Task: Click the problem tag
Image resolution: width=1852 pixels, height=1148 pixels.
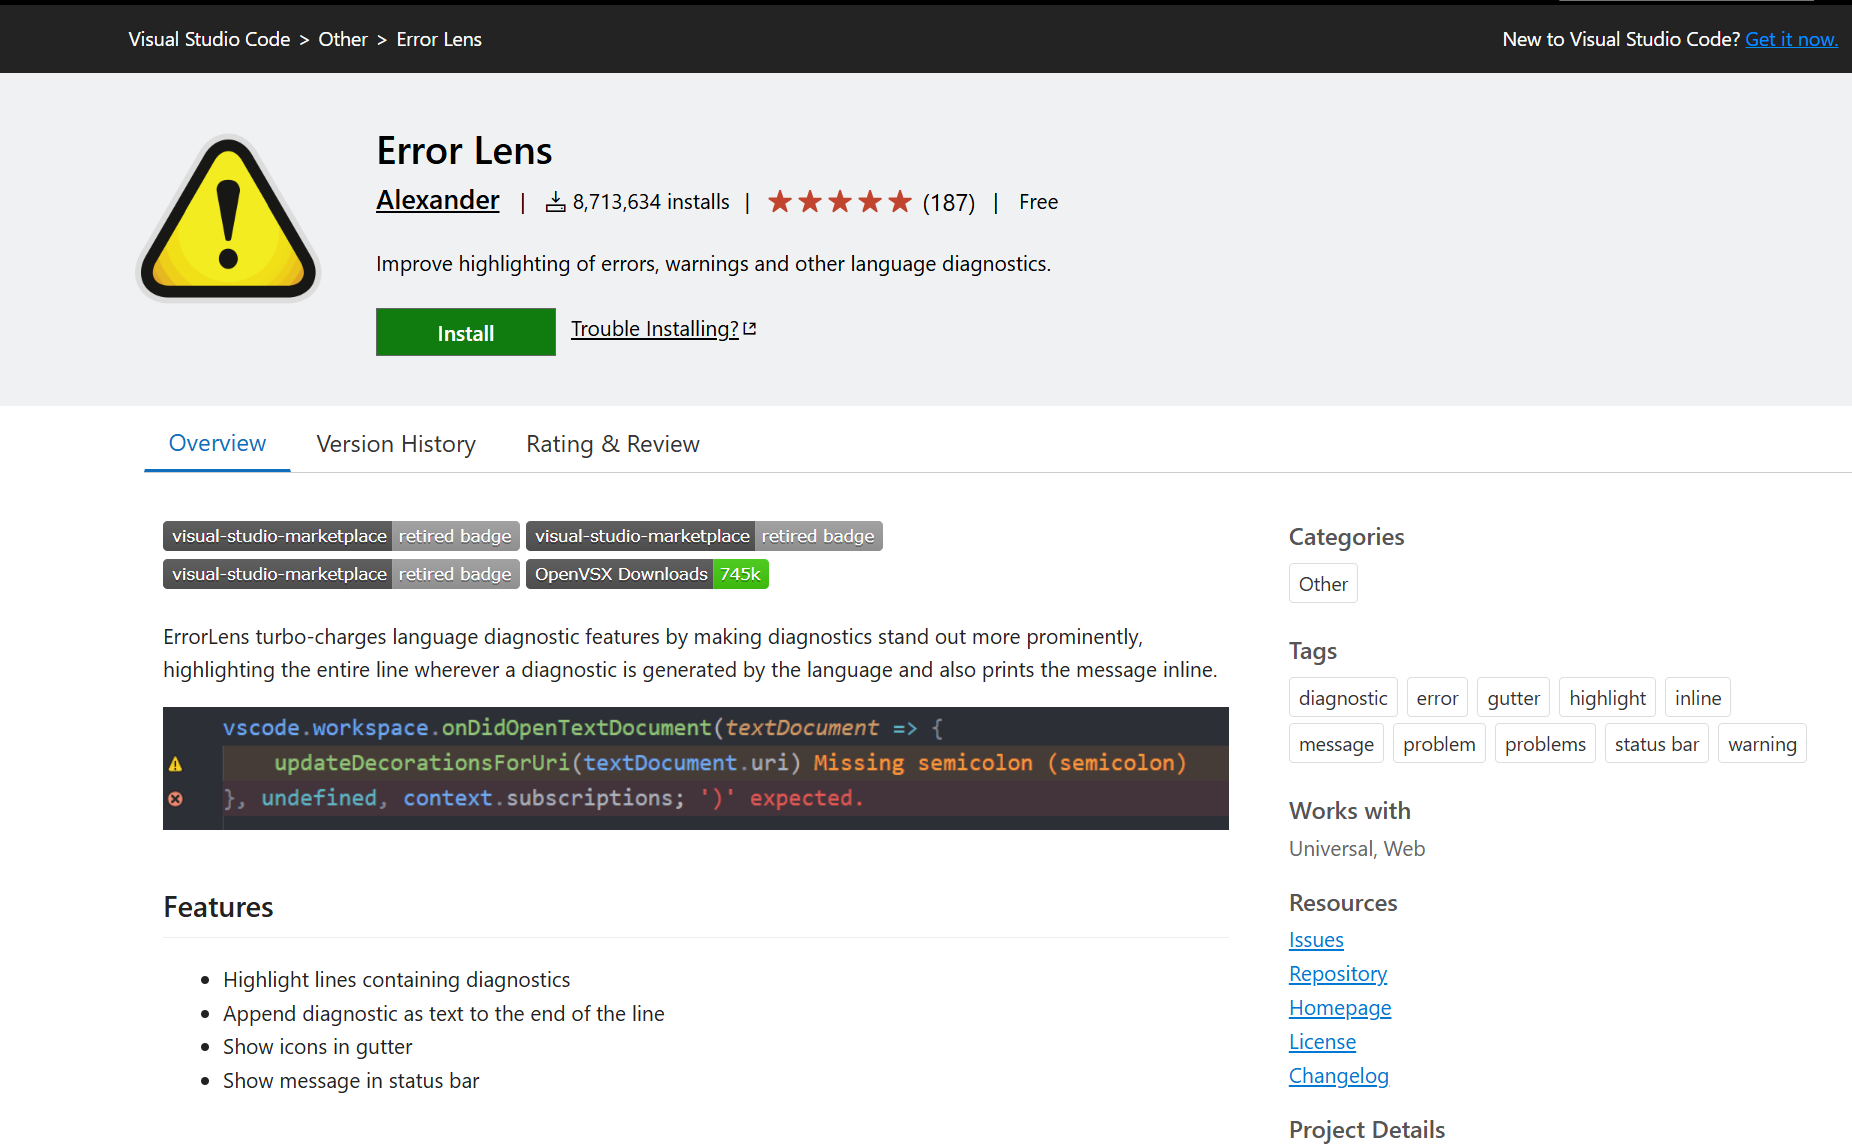Action: (1439, 744)
